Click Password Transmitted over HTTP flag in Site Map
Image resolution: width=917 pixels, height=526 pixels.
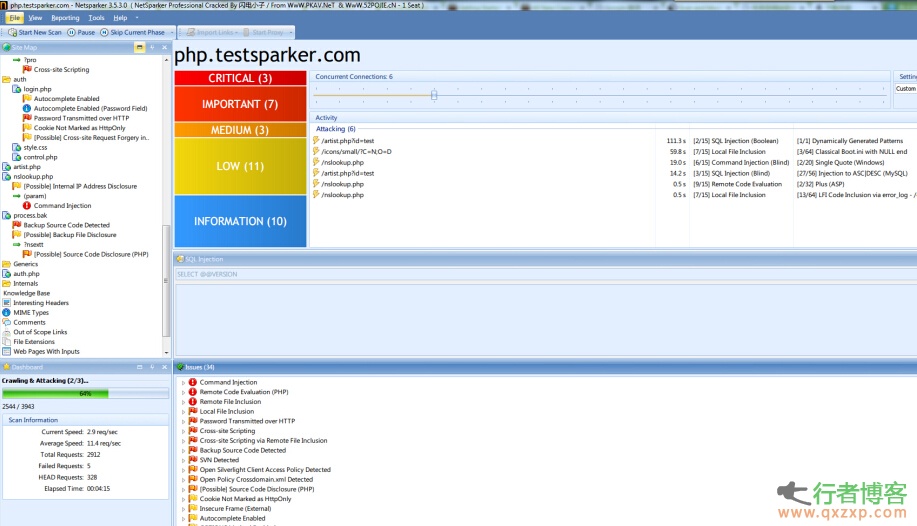(x=27, y=118)
